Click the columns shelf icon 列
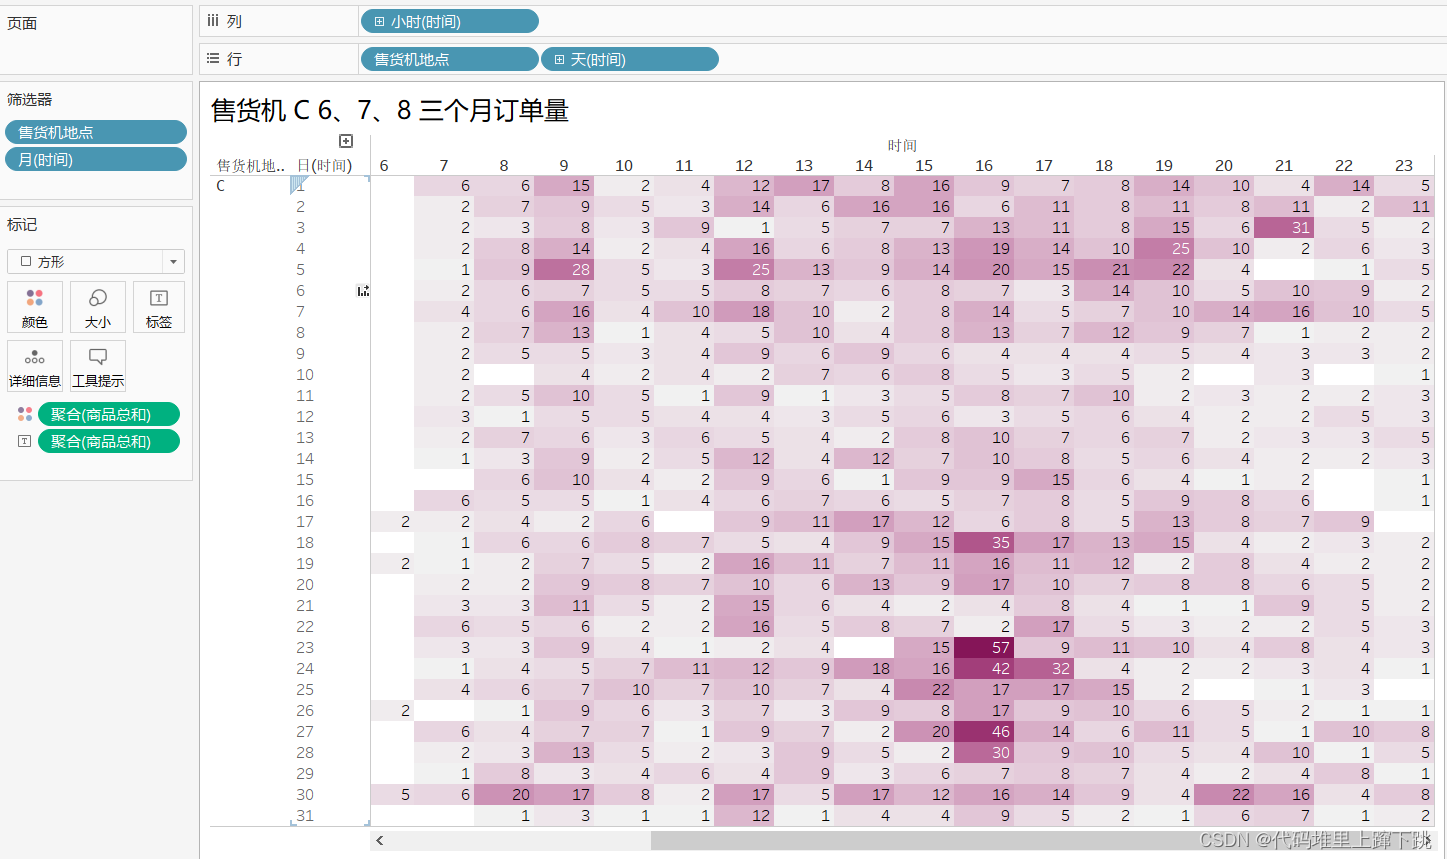 [x=213, y=21]
